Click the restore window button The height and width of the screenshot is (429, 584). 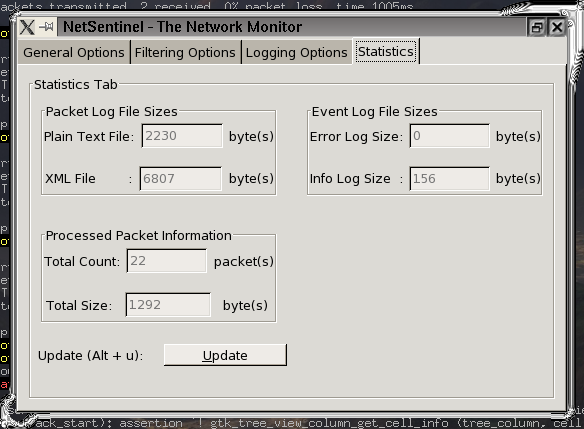537,27
